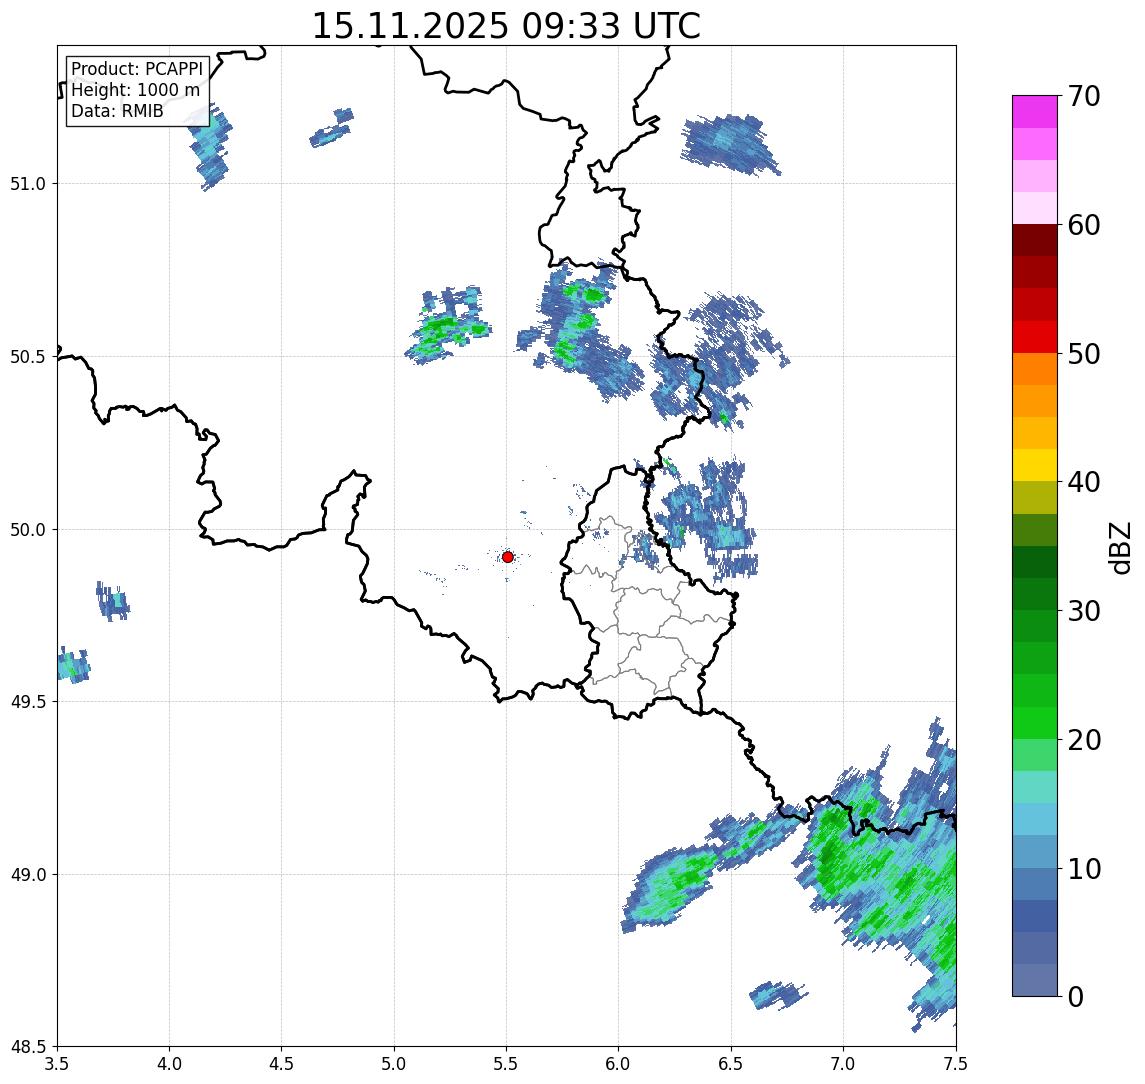
Task: Click the longitude tick label 7.5
Action: click(x=956, y=1064)
